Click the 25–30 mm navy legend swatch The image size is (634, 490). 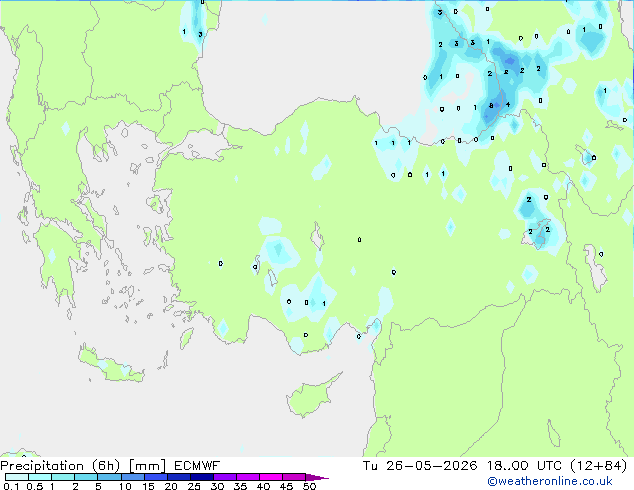coord(202,477)
